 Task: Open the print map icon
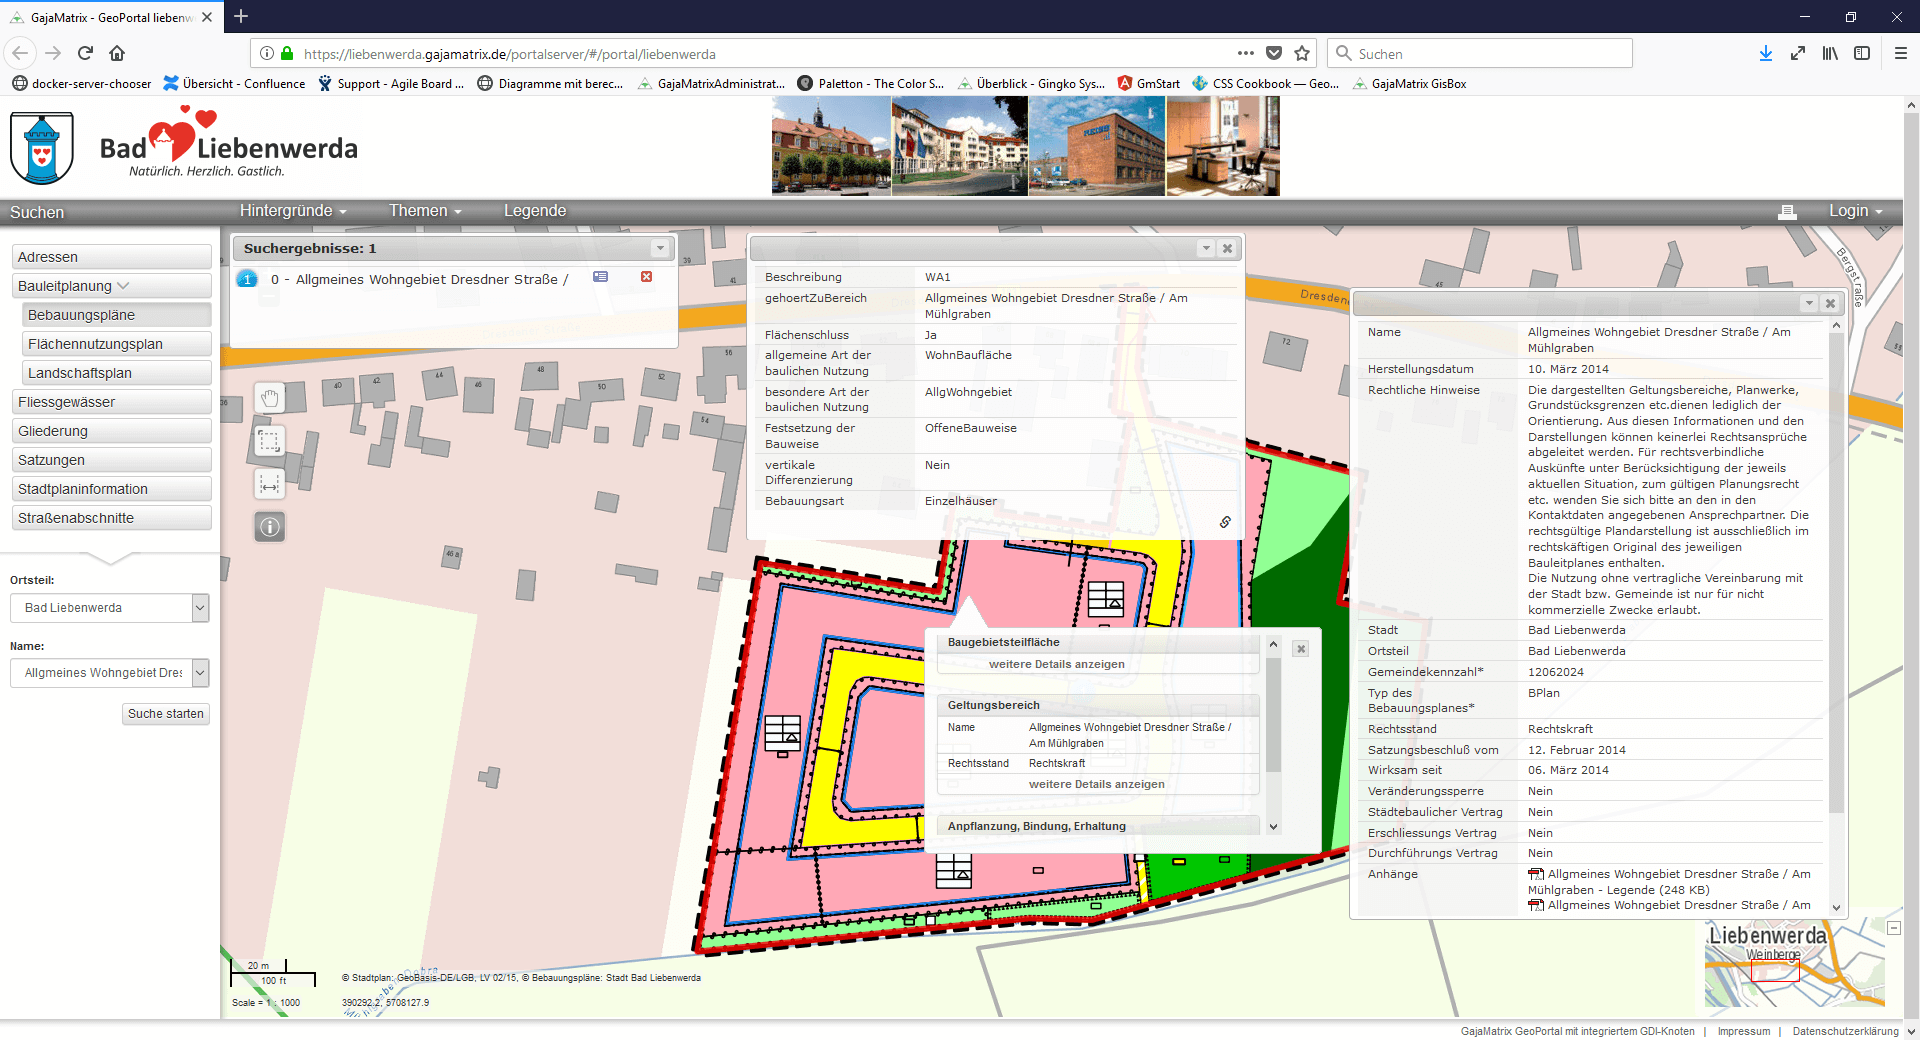tap(1787, 212)
